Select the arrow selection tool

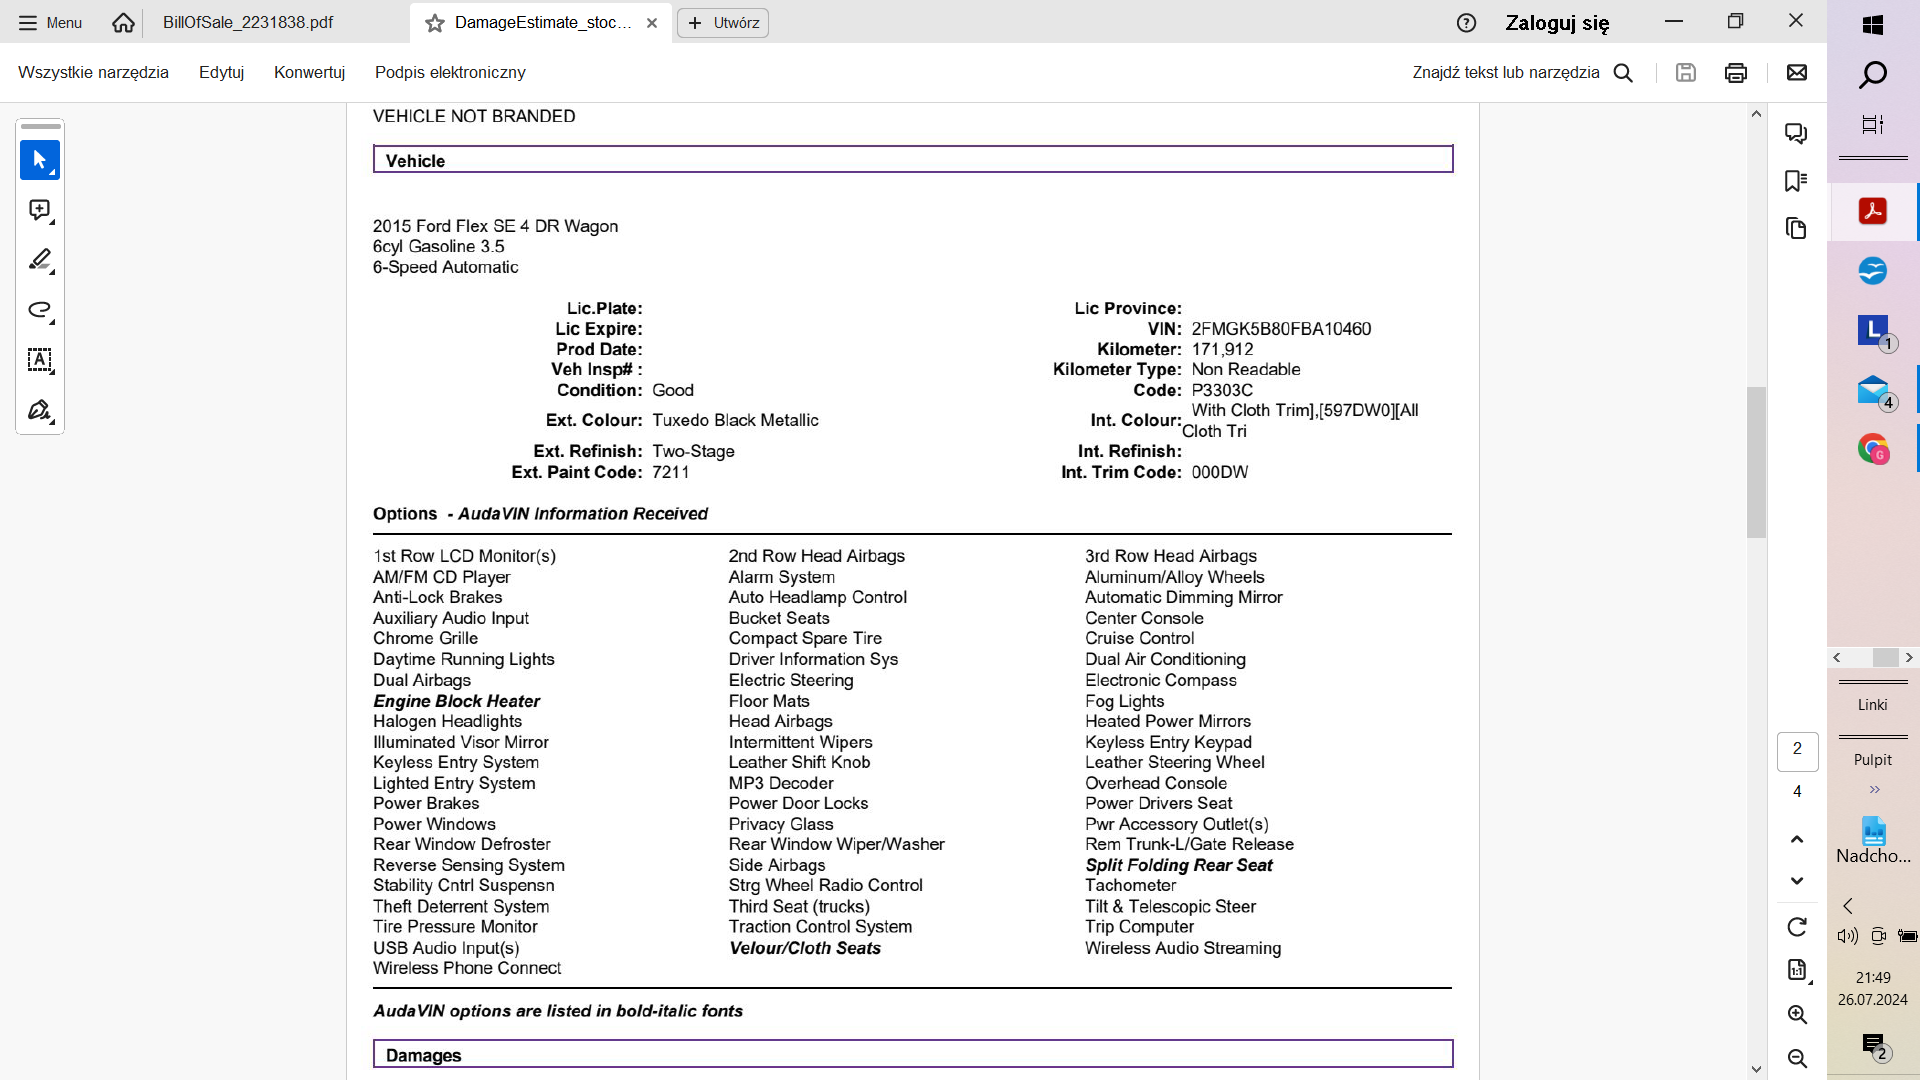pyautogui.click(x=40, y=160)
